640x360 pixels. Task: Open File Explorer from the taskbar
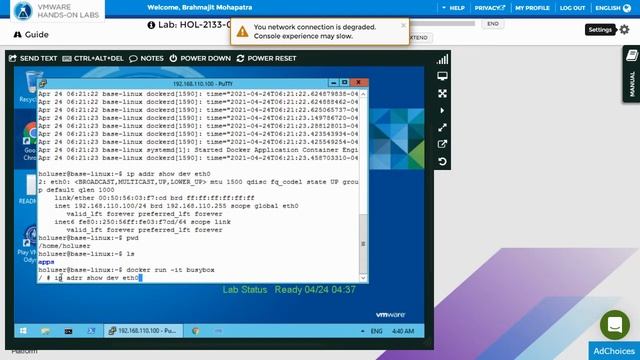coord(45,331)
